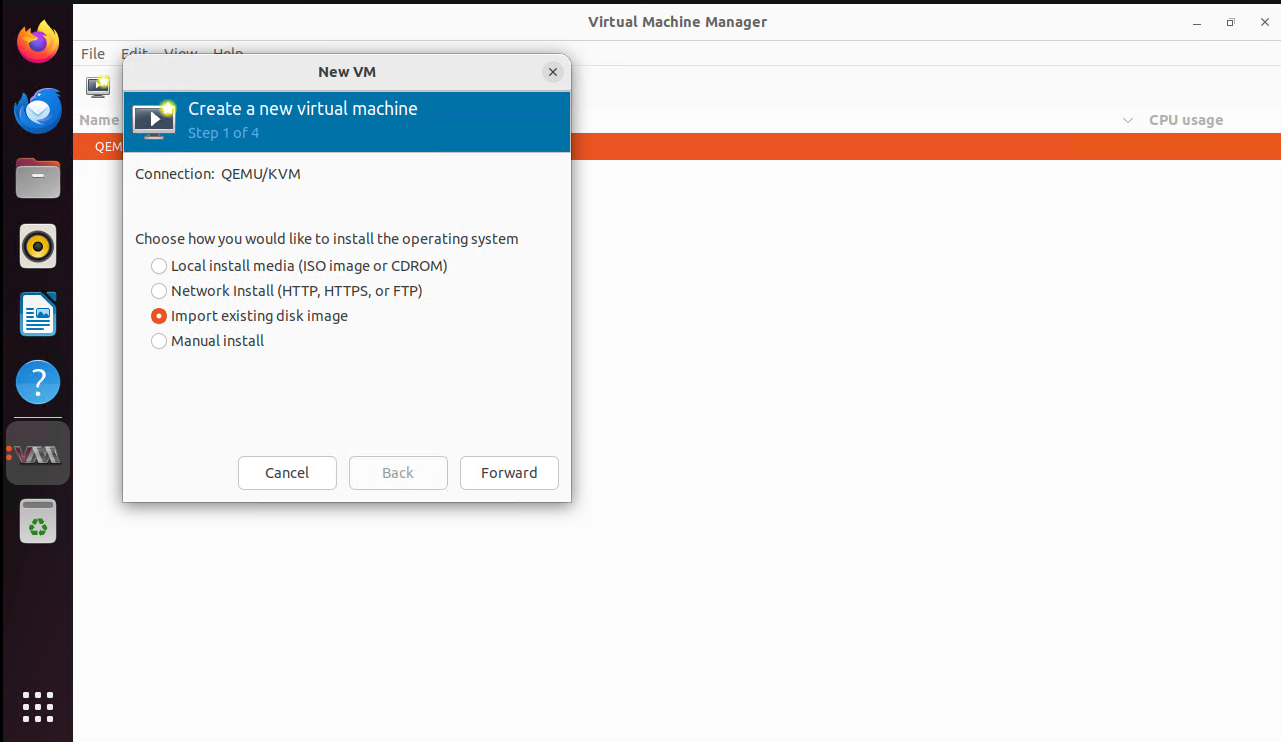Choose Network Install radio option
Screen dimensions: 1281x742
[x=159, y=291]
